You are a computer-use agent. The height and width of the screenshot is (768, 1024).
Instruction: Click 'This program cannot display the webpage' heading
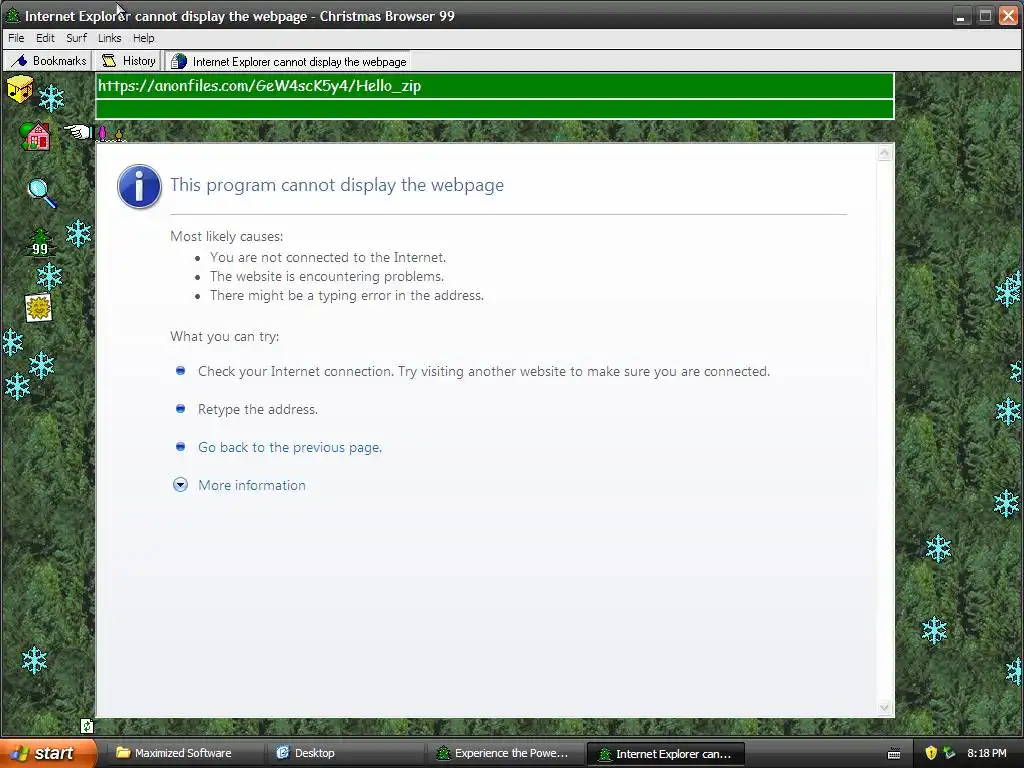337,185
